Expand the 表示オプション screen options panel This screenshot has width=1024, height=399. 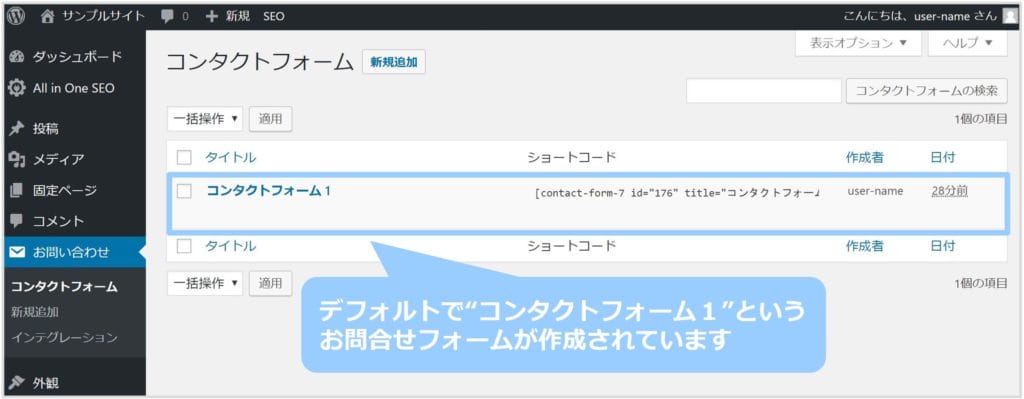click(x=858, y=43)
